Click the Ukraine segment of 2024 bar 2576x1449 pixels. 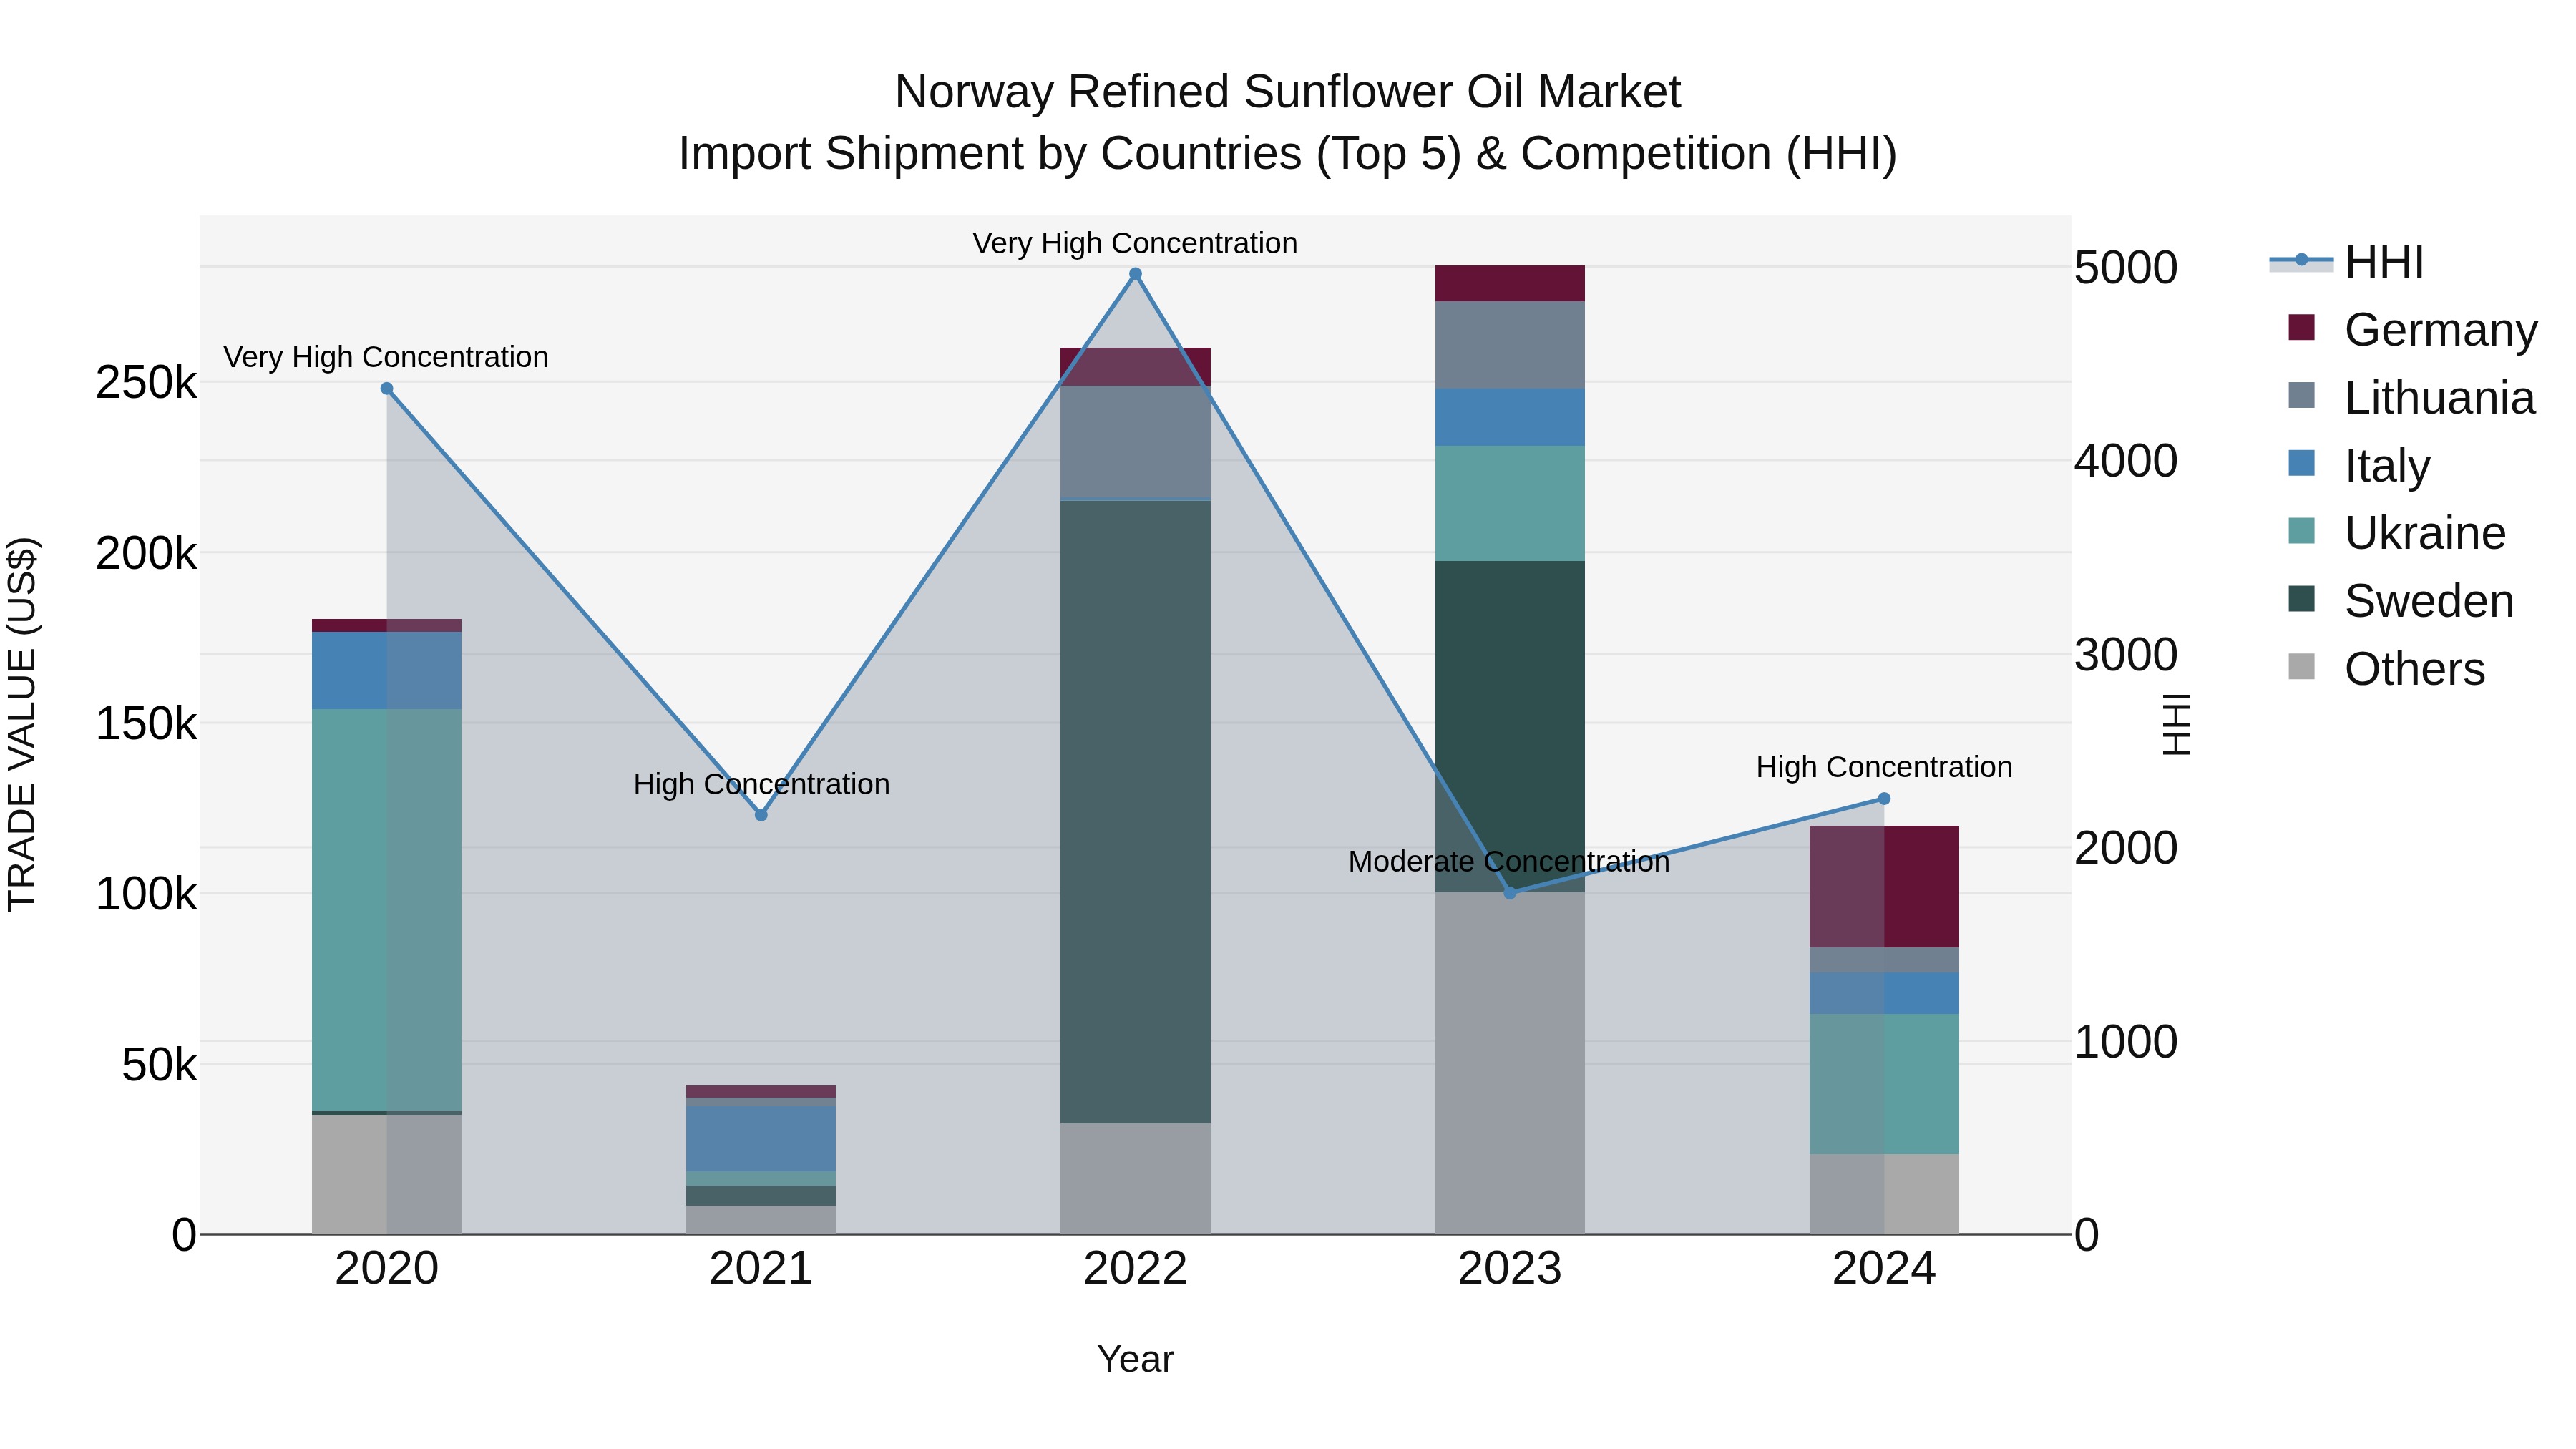point(1884,1084)
